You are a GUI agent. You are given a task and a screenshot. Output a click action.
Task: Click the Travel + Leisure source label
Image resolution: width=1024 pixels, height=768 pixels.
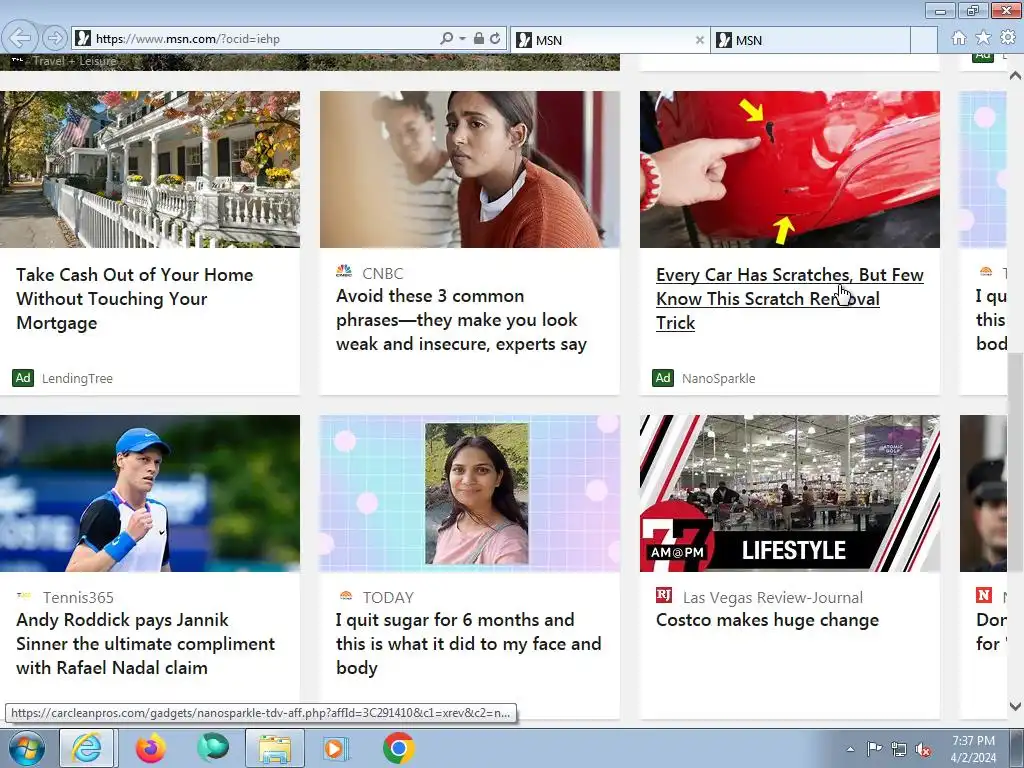coord(74,61)
